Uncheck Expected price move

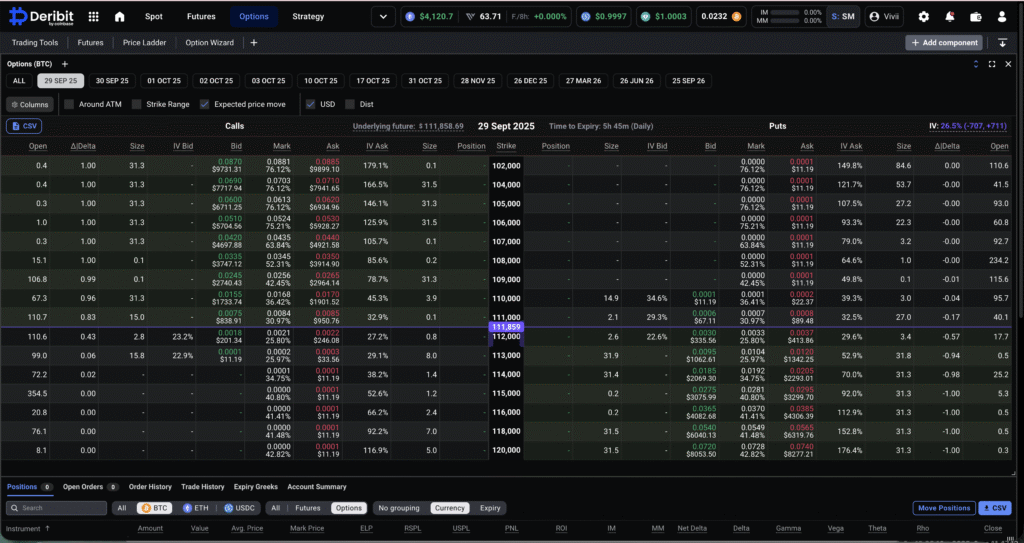tap(204, 104)
